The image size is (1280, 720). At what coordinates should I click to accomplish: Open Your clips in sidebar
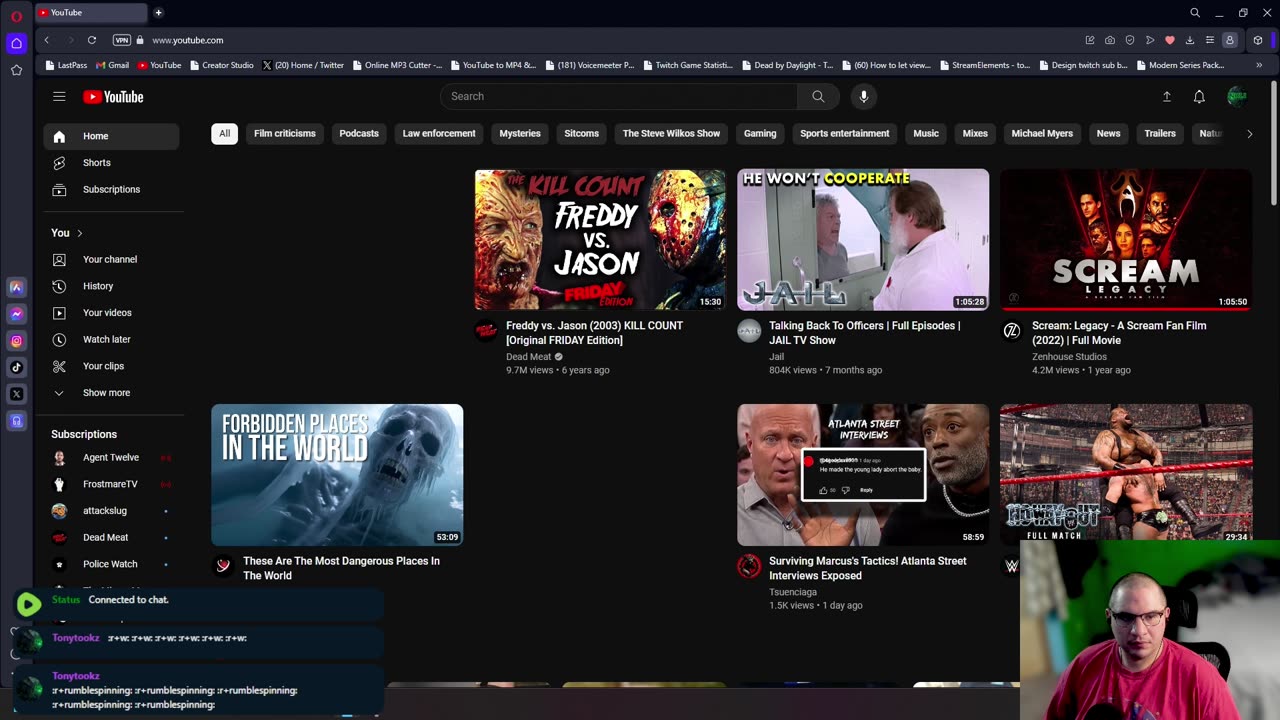tap(112, 366)
